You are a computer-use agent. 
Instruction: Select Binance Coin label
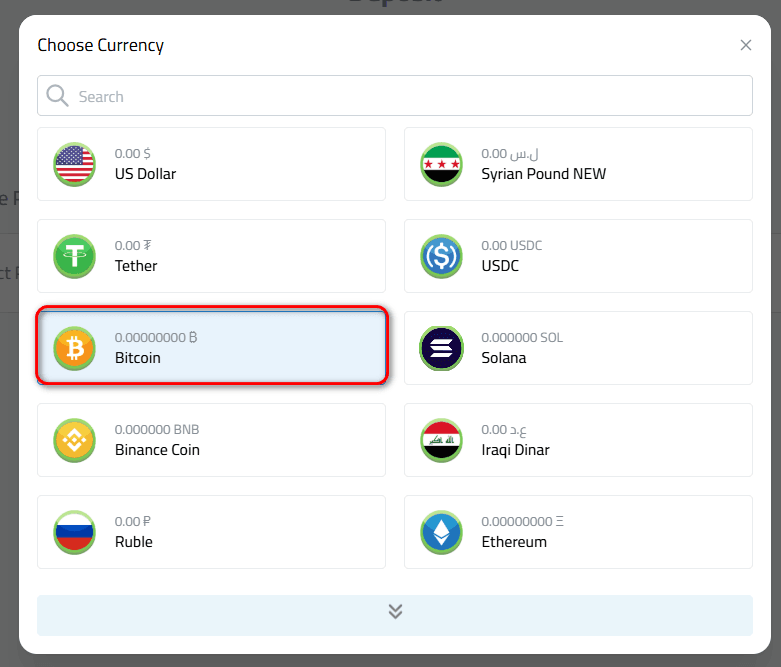tap(157, 450)
